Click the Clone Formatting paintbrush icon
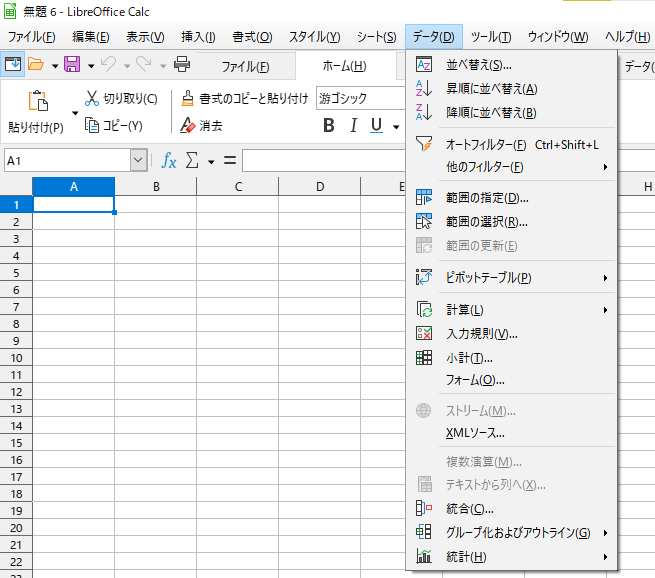 pos(188,98)
